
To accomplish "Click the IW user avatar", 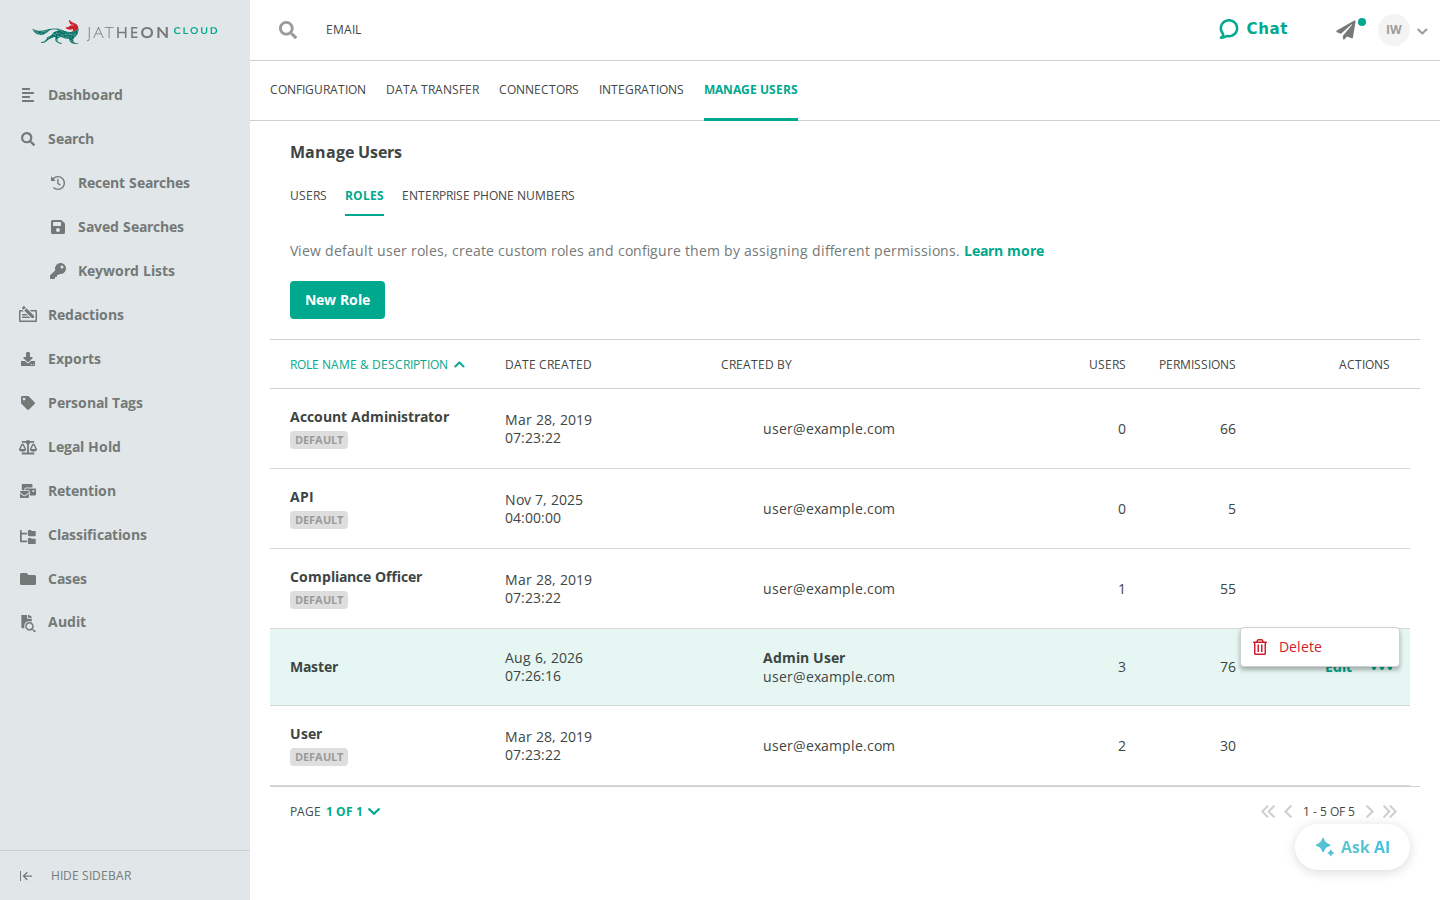I will pos(1393,30).
